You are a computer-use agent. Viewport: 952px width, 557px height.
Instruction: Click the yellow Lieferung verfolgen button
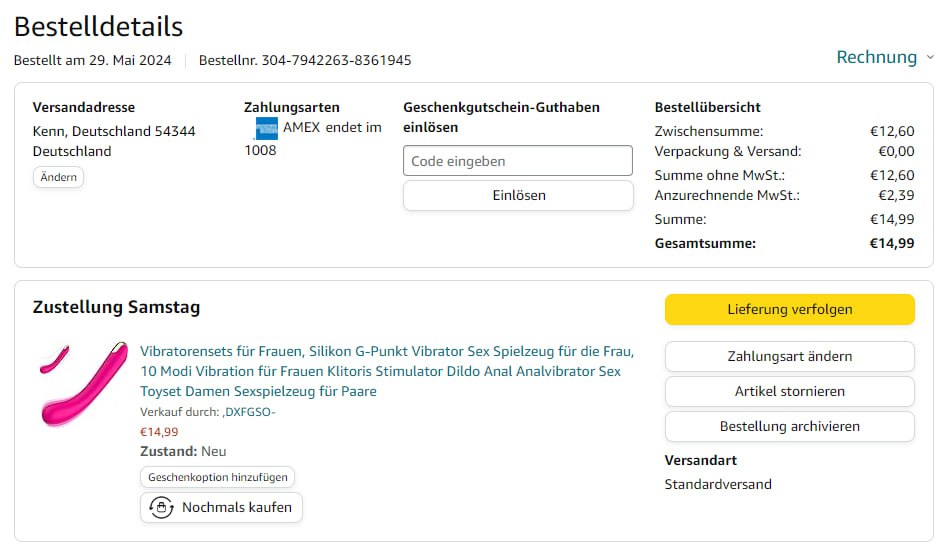789,310
